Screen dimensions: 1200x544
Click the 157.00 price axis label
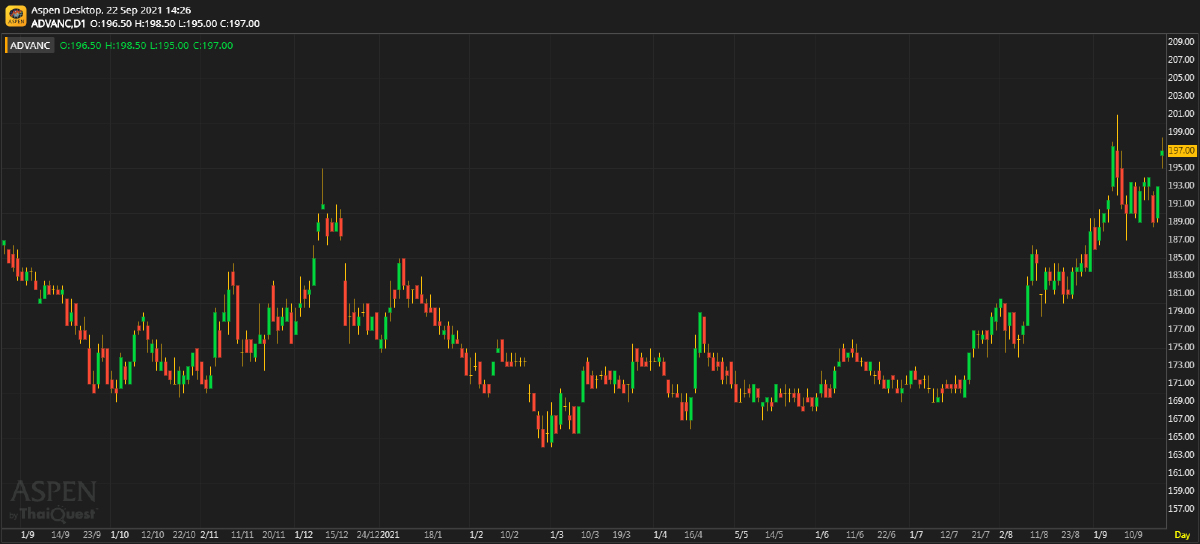coord(1182,509)
